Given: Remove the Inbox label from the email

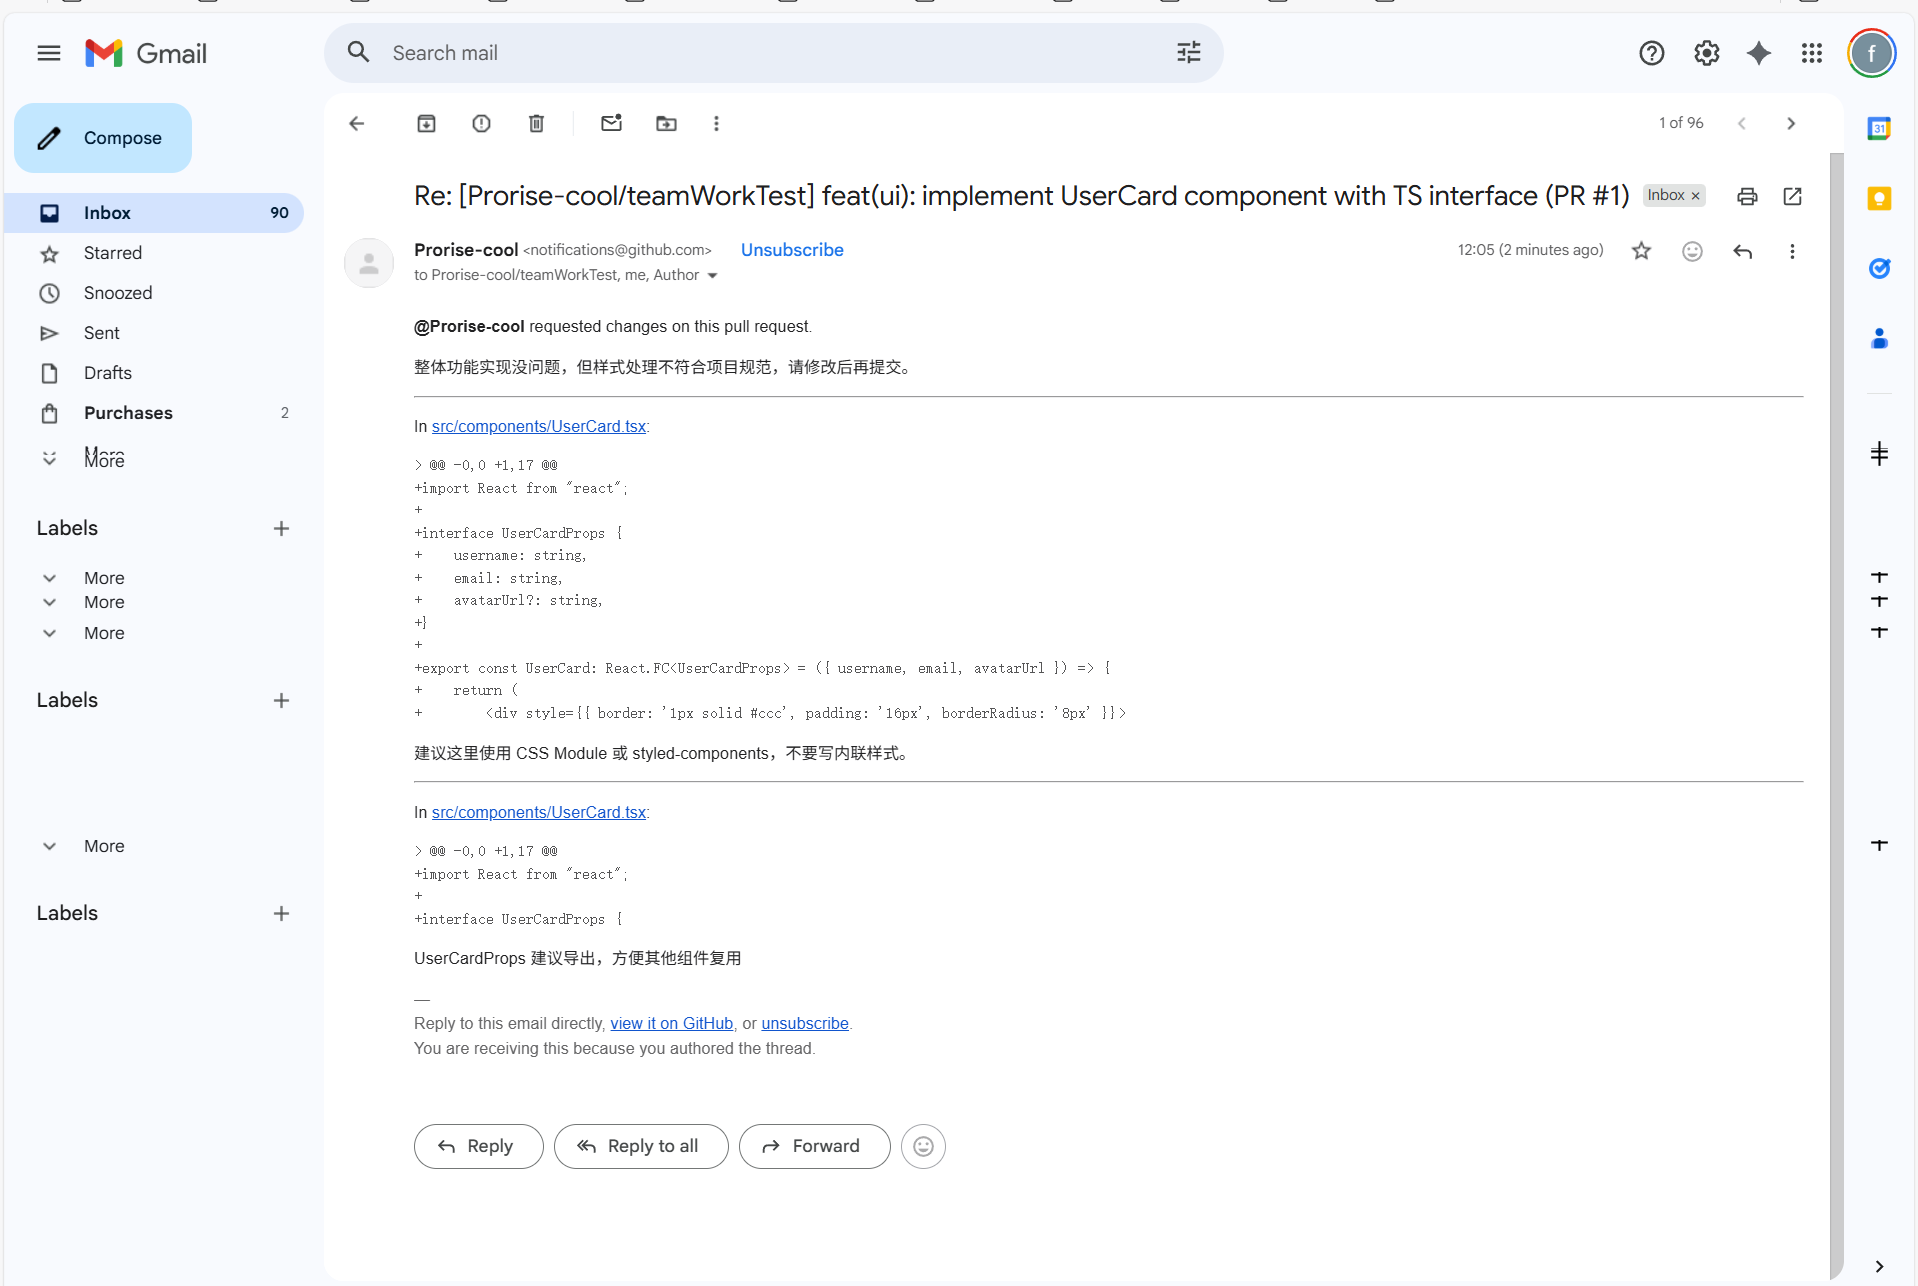Looking at the screenshot, I should coord(1696,196).
